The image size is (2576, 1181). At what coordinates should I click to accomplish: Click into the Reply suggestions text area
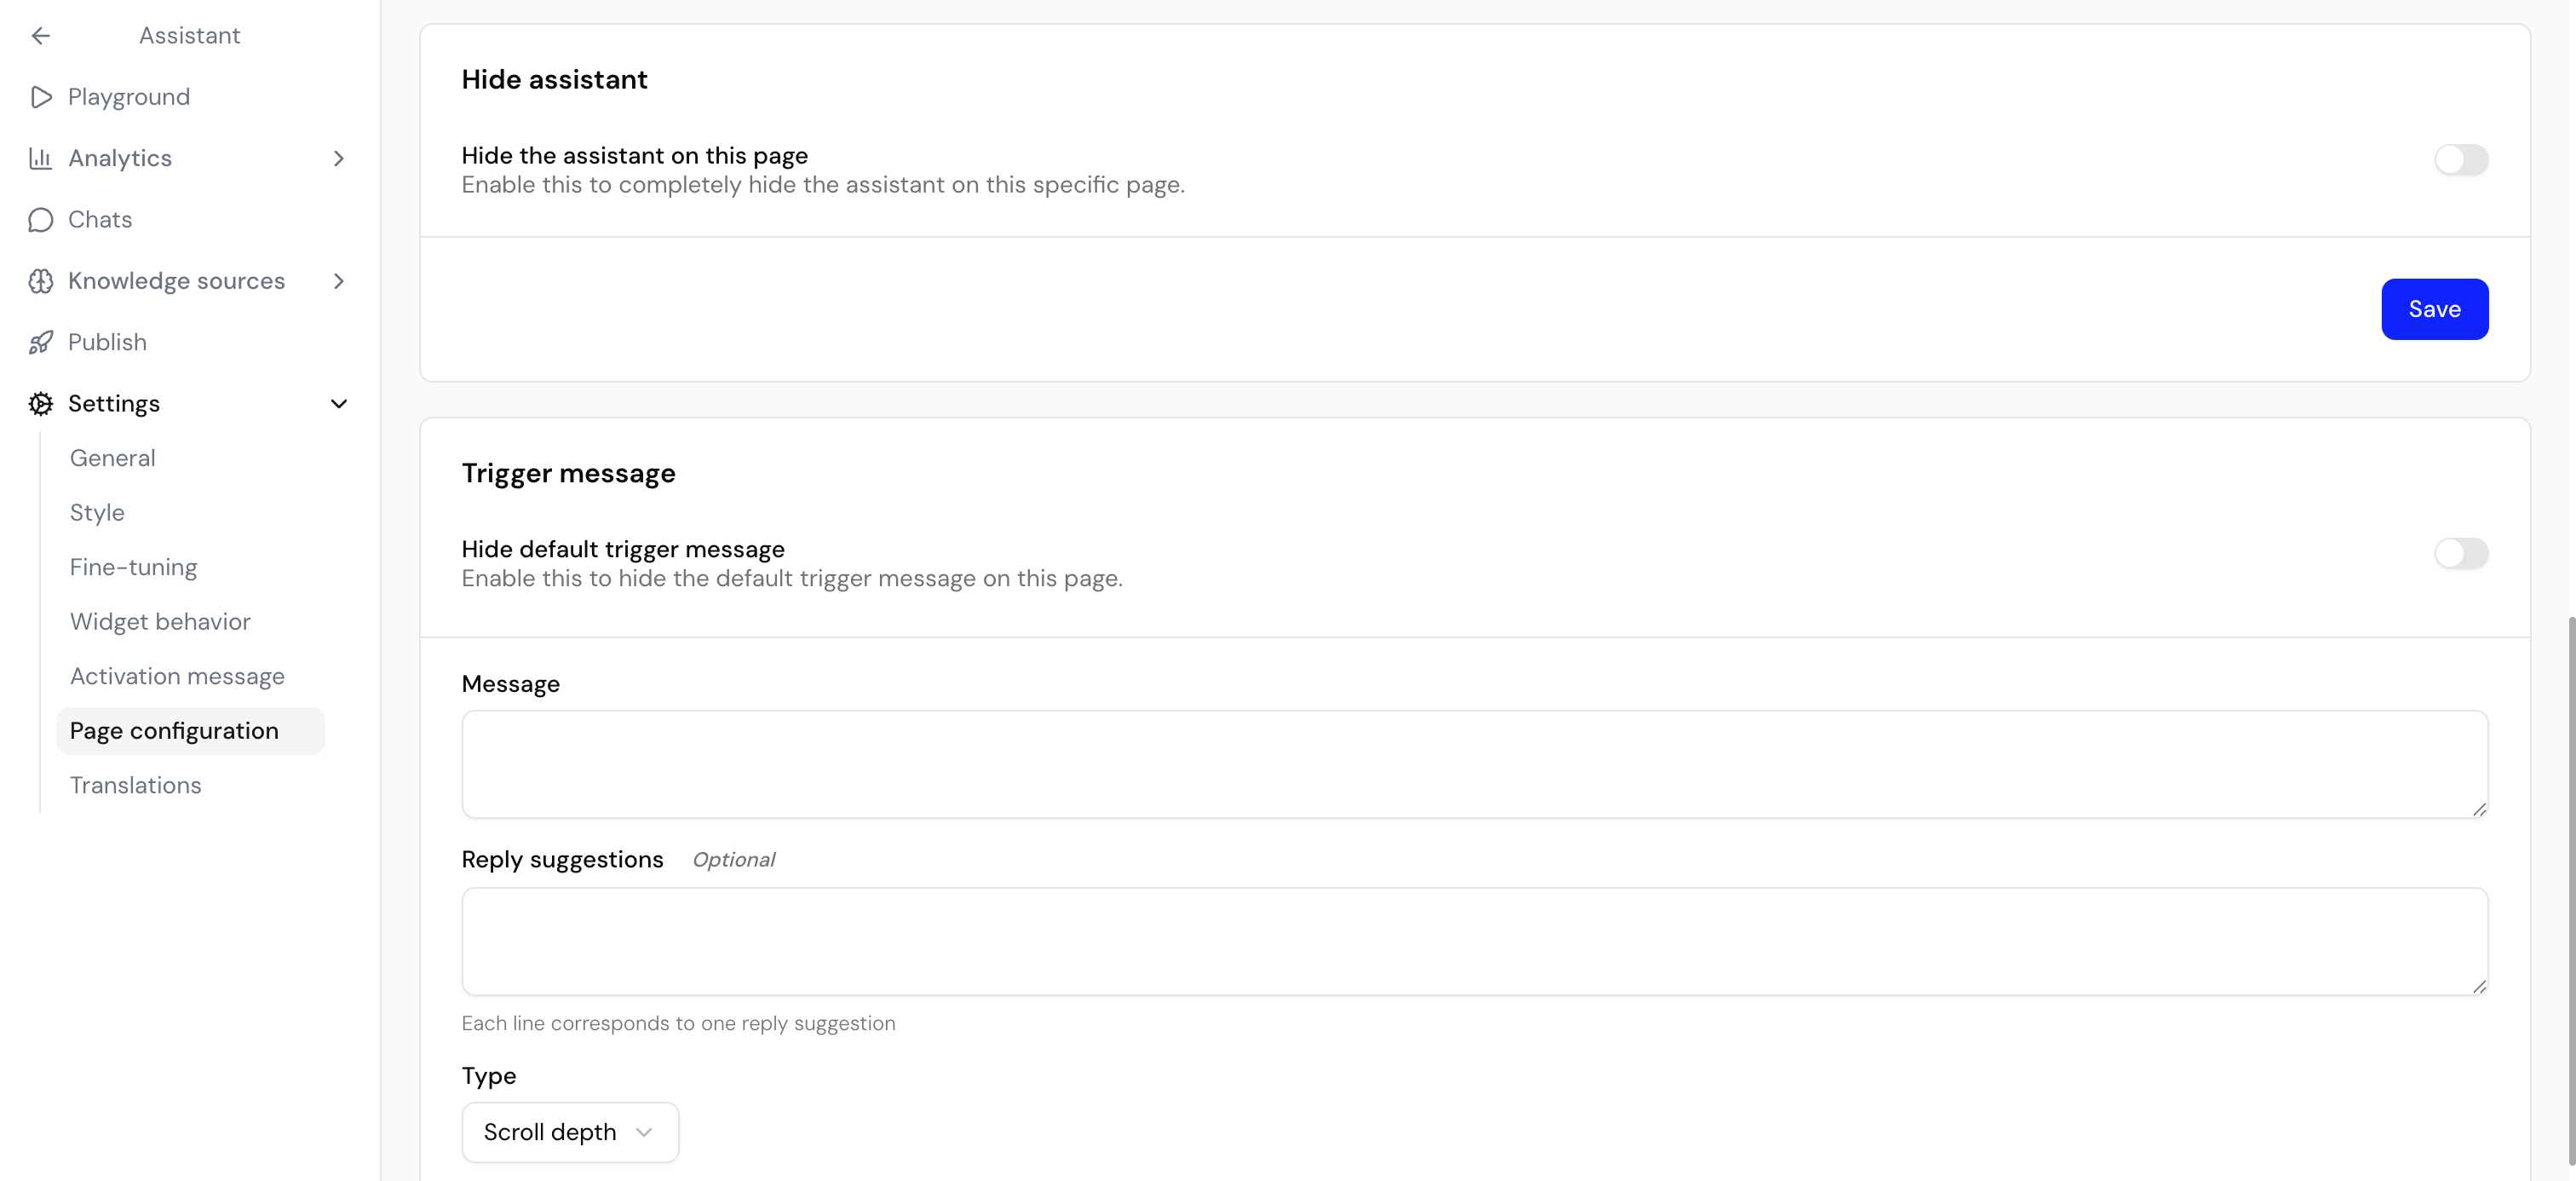1474,941
